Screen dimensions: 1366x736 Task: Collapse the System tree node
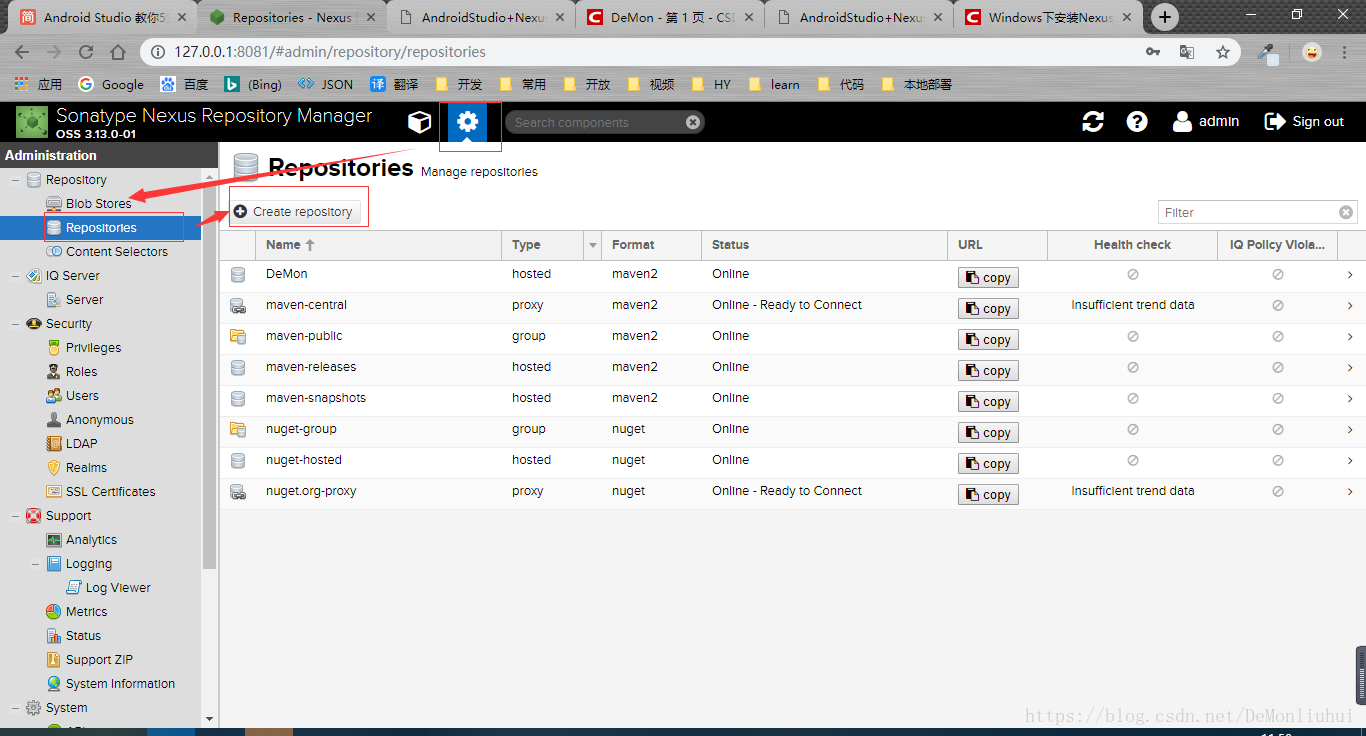[15, 708]
